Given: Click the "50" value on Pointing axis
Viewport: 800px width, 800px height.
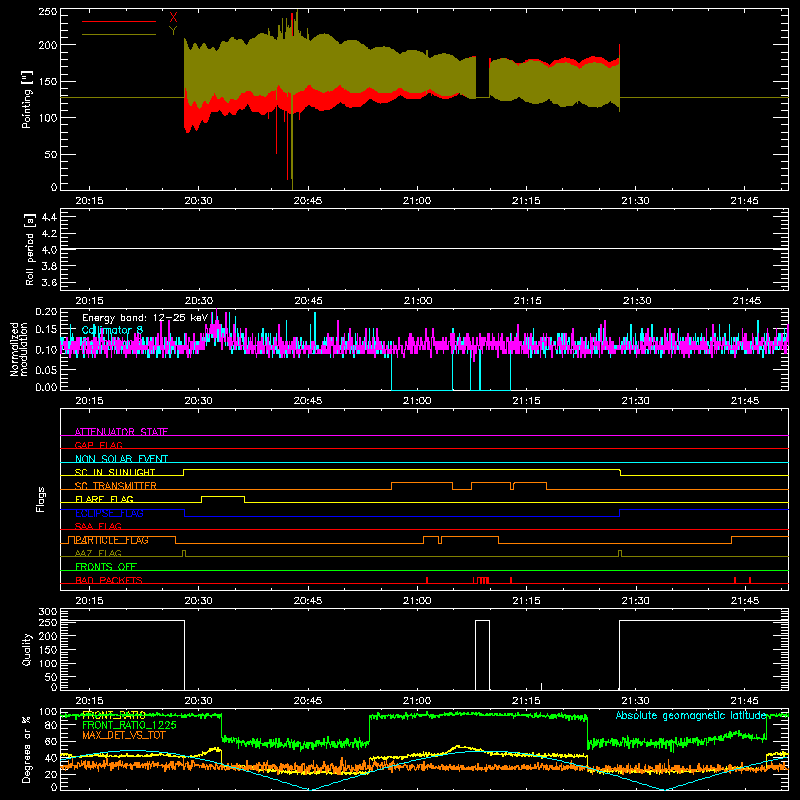Looking at the screenshot, I should tap(51, 155).
